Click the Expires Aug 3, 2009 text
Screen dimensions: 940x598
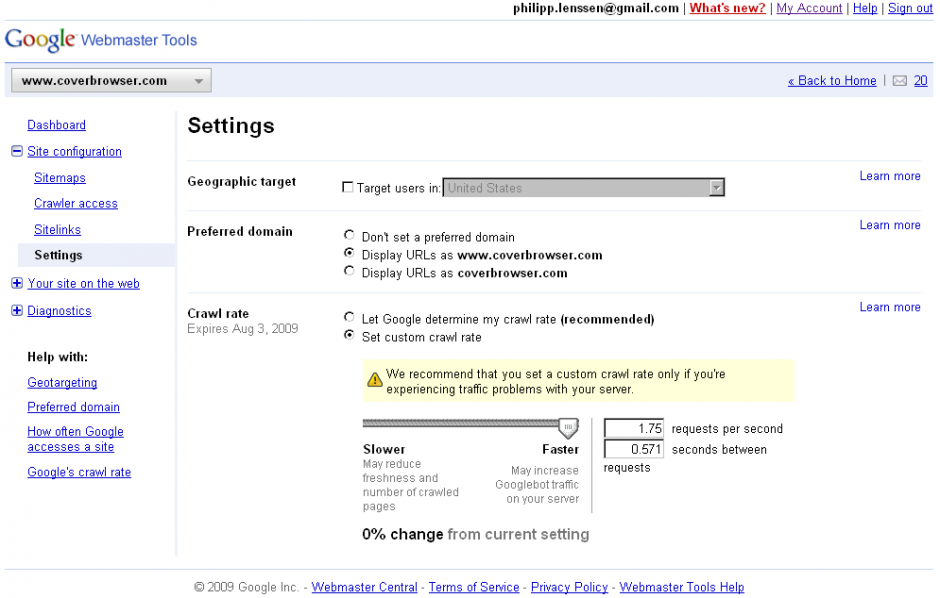(x=243, y=329)
